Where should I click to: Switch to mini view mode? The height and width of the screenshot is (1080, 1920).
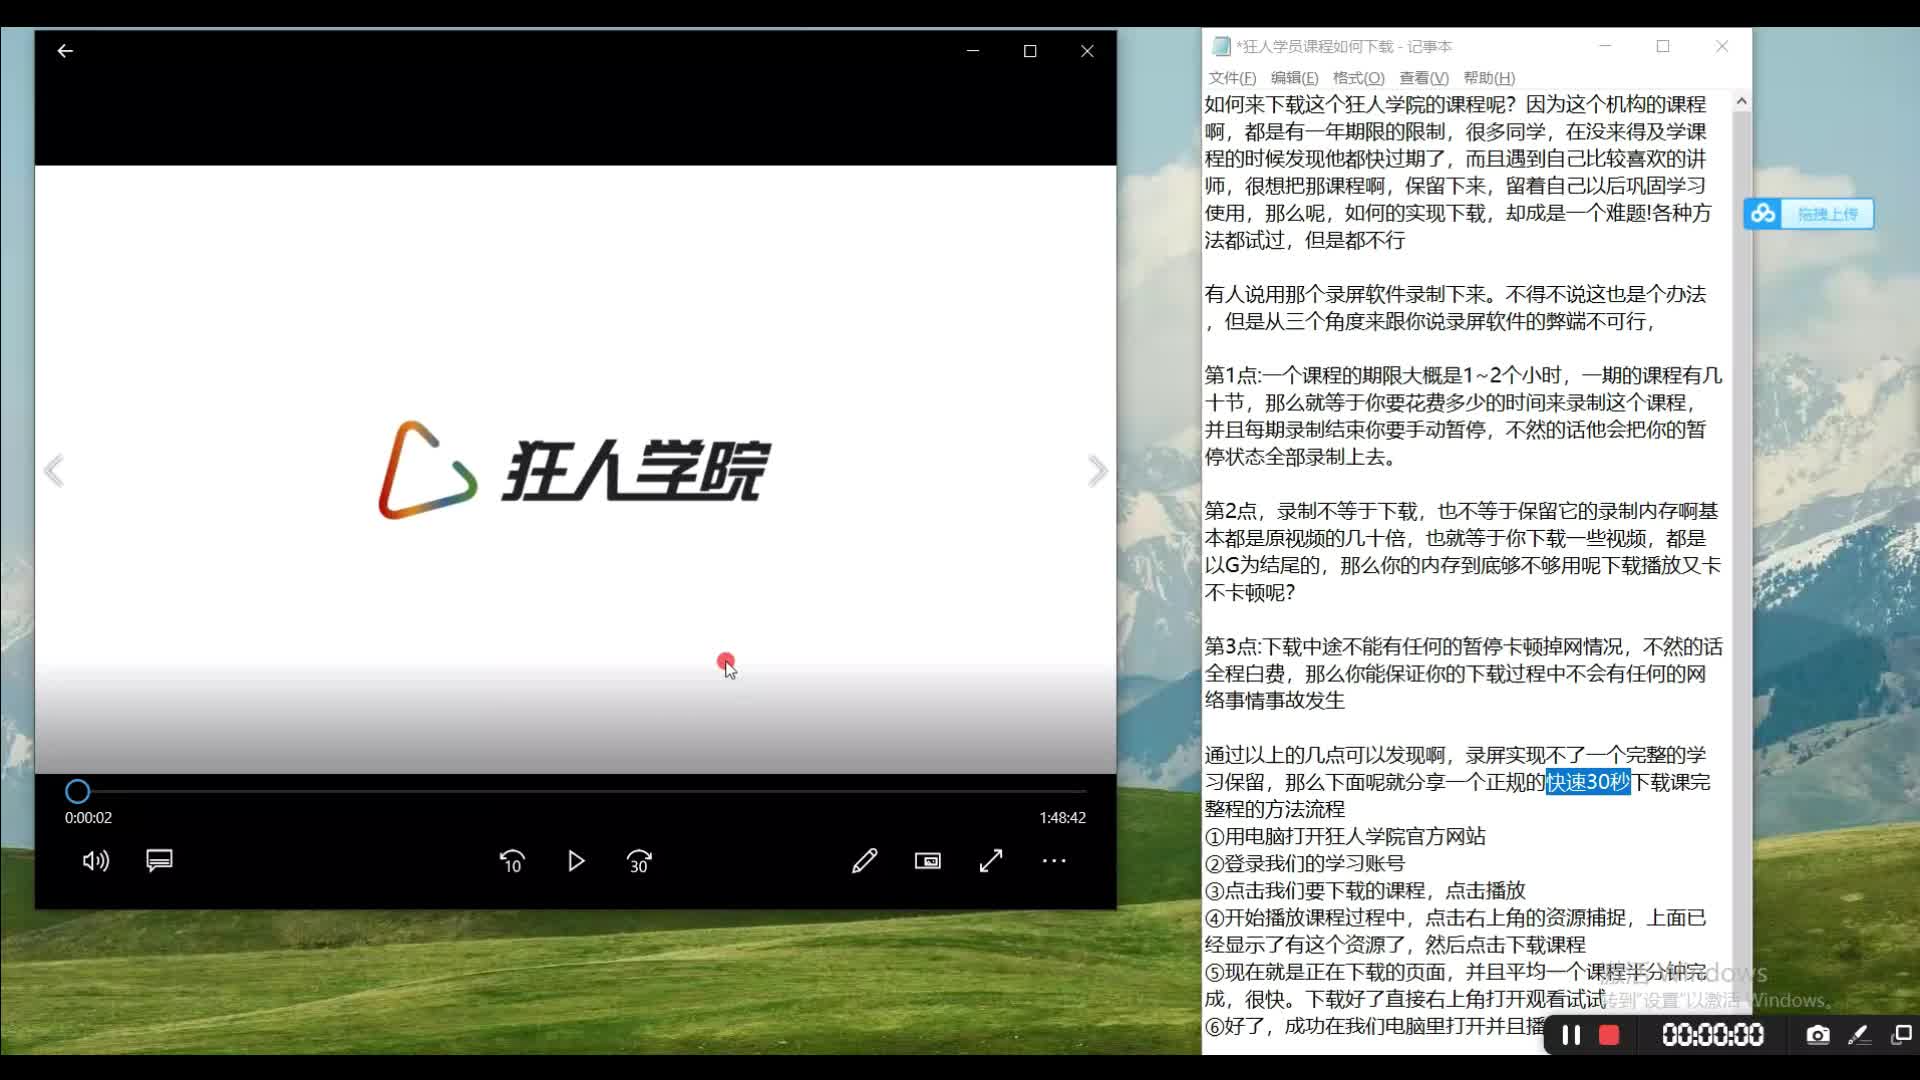click(x=928, y=861)
